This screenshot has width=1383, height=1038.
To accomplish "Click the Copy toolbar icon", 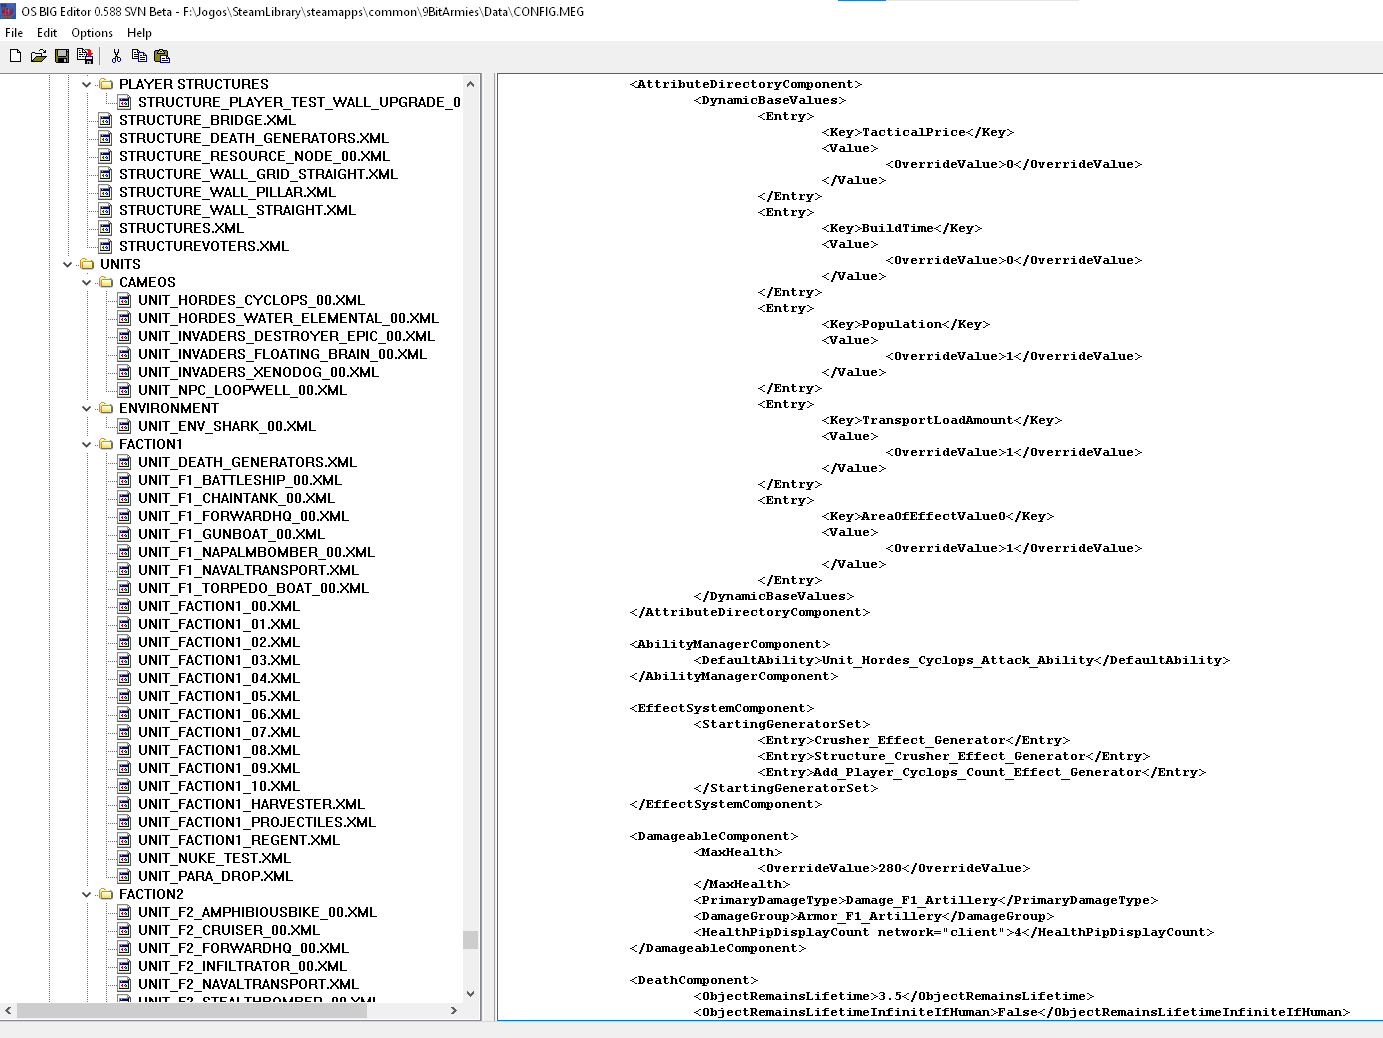I will tap(139, 56).
